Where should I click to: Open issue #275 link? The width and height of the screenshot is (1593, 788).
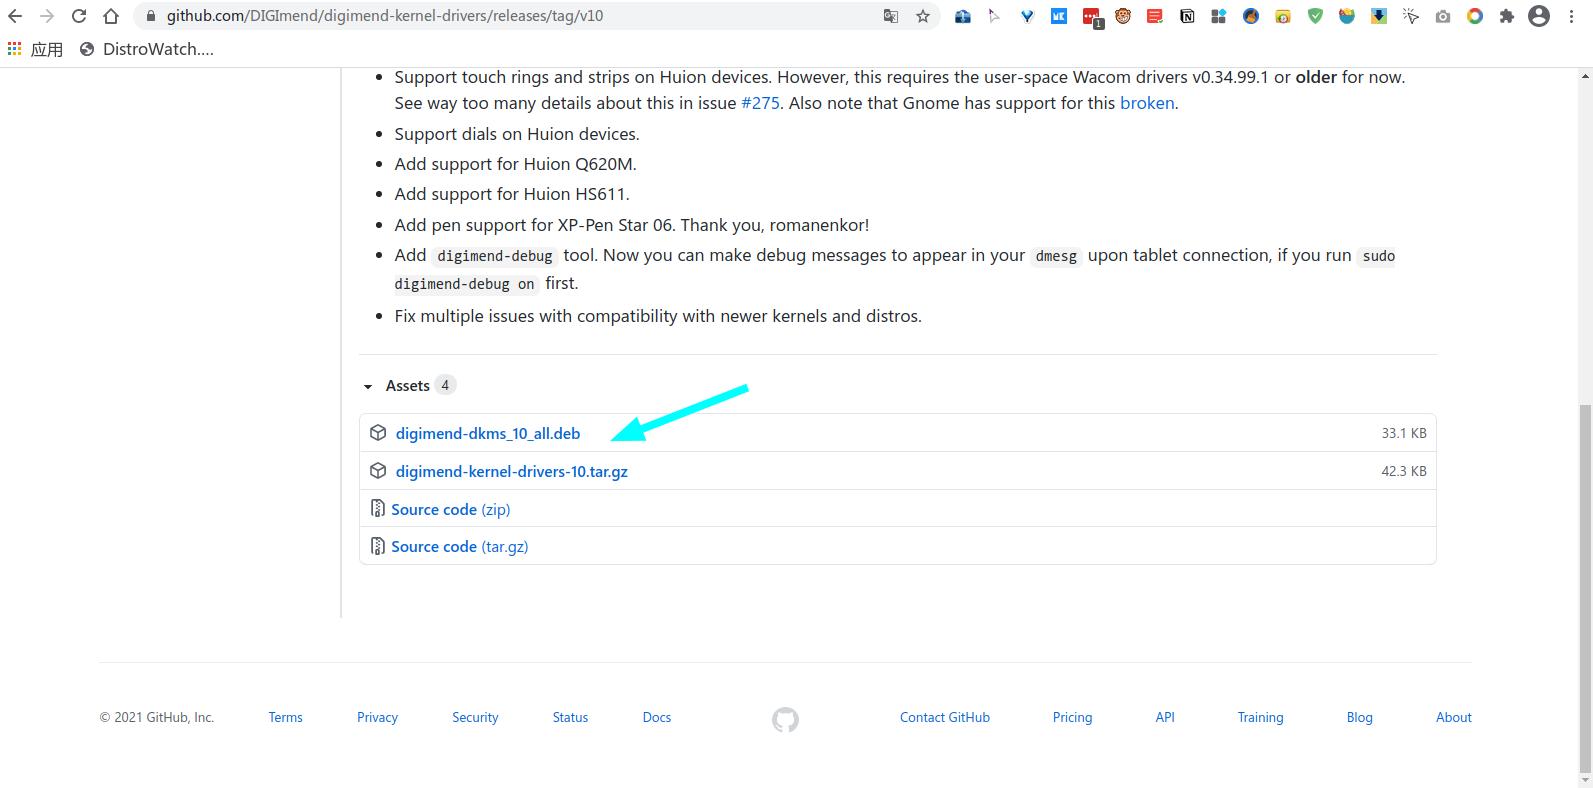point(760,103)
